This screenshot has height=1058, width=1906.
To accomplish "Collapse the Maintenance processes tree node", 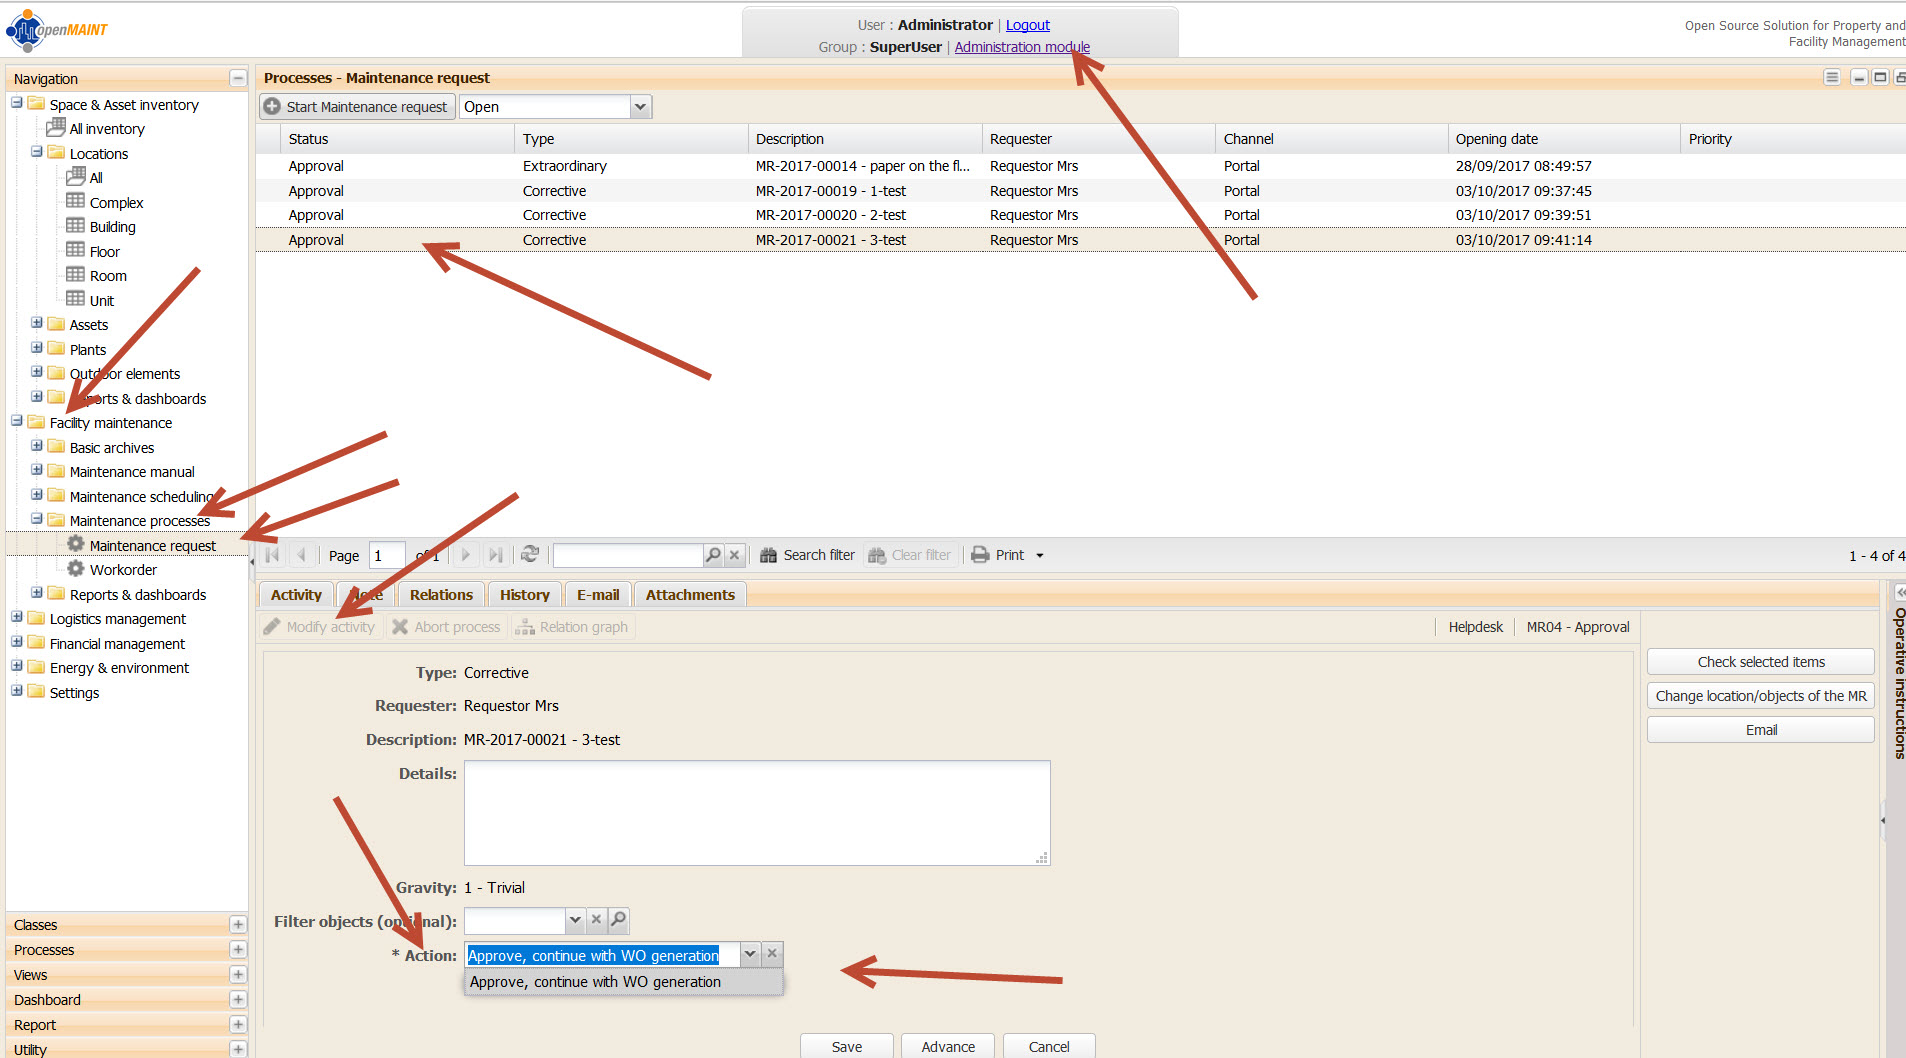I will click(x=37, y=520).
